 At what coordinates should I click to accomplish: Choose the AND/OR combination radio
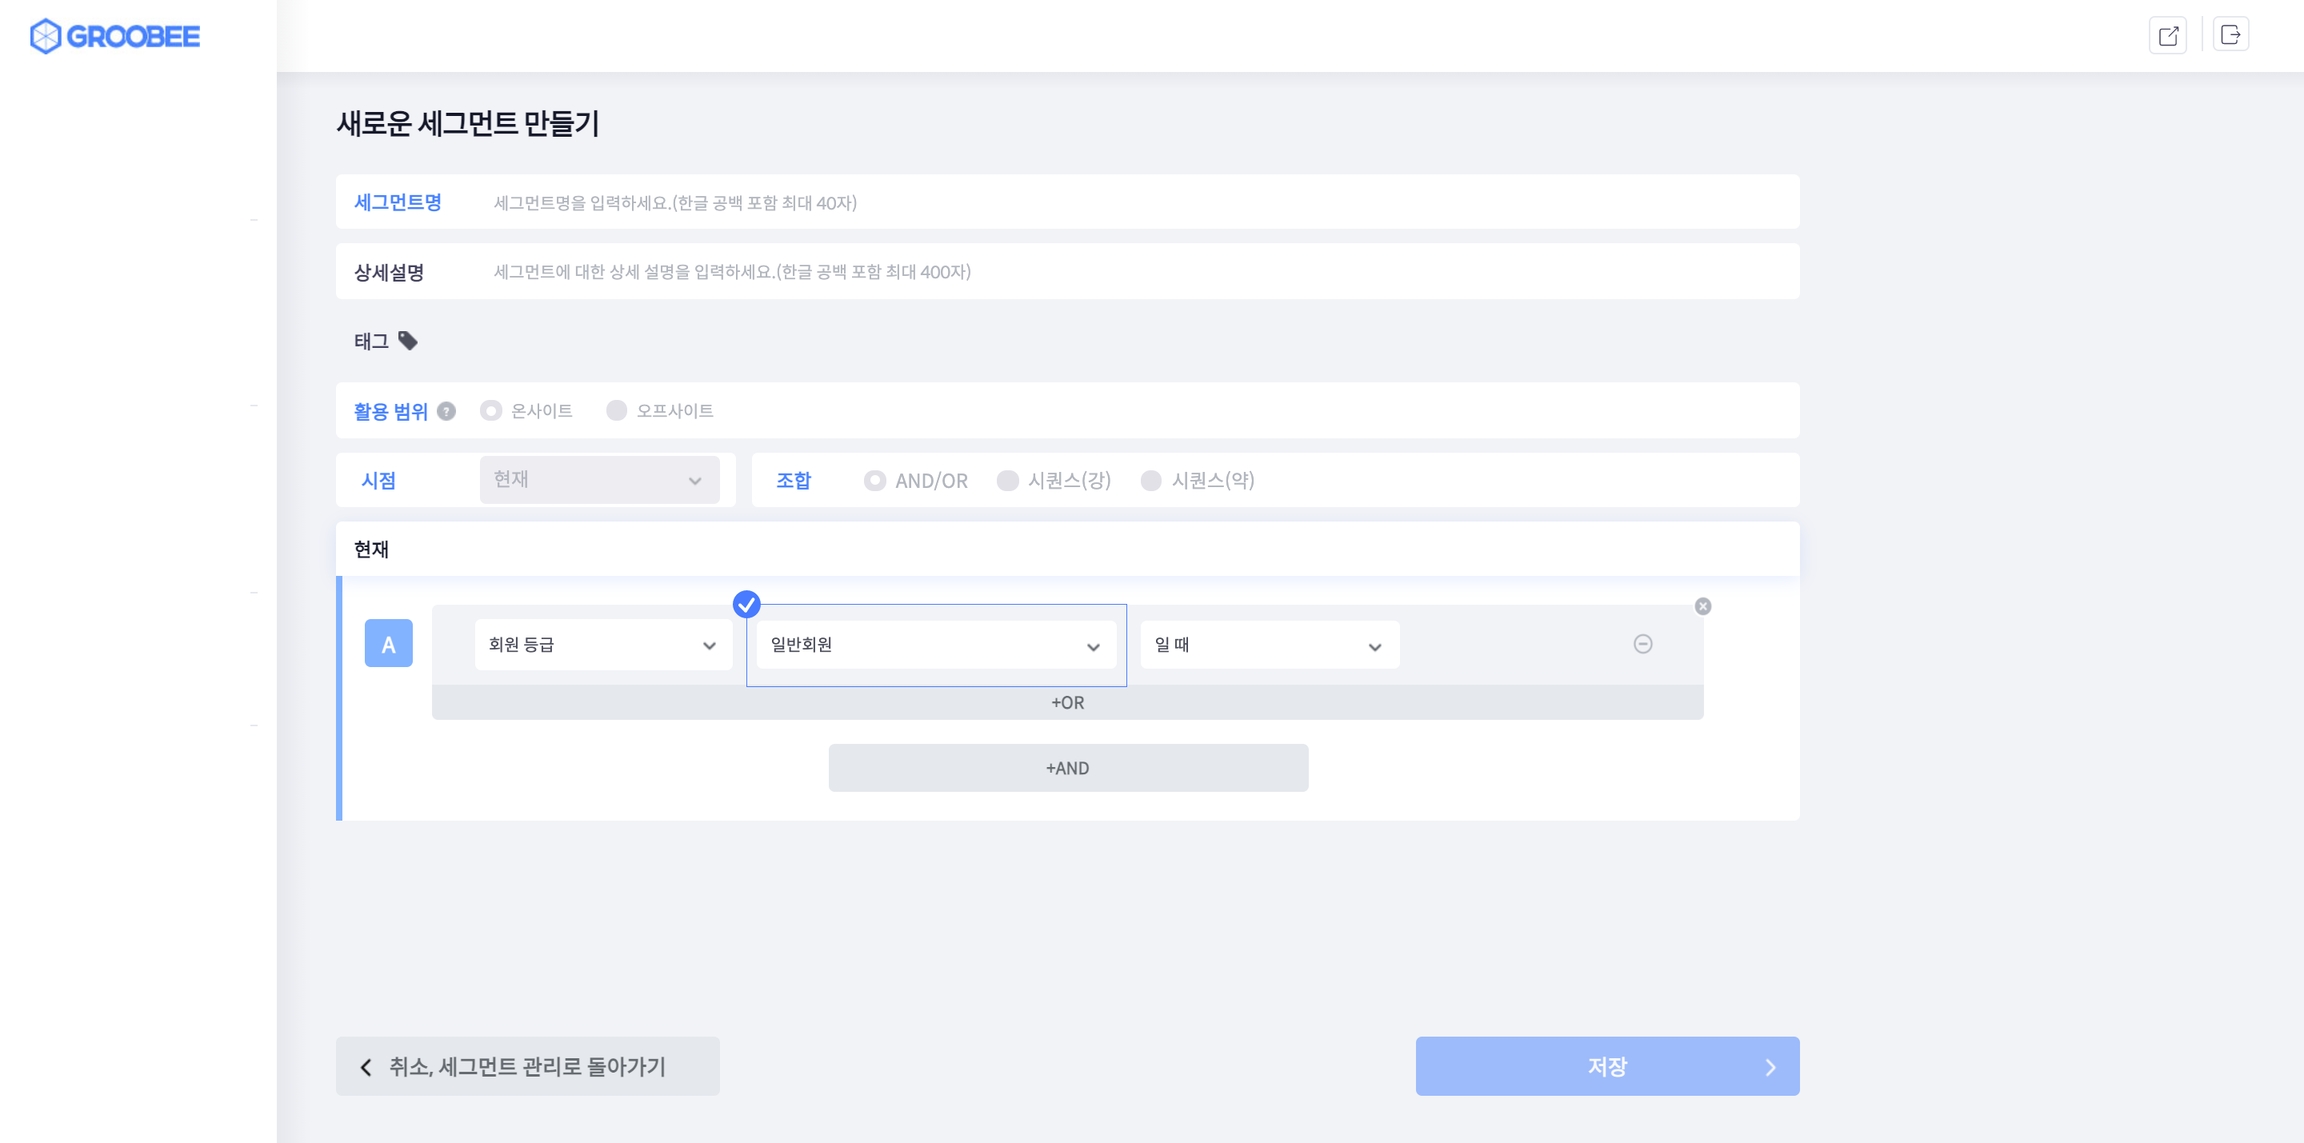875,481
